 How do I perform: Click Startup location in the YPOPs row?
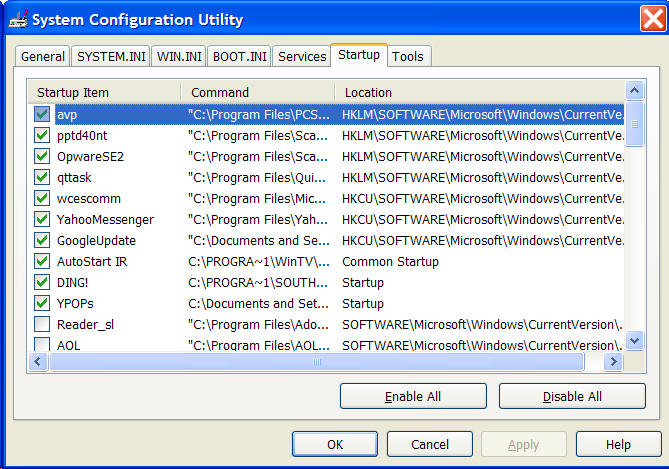pos(363,303)
